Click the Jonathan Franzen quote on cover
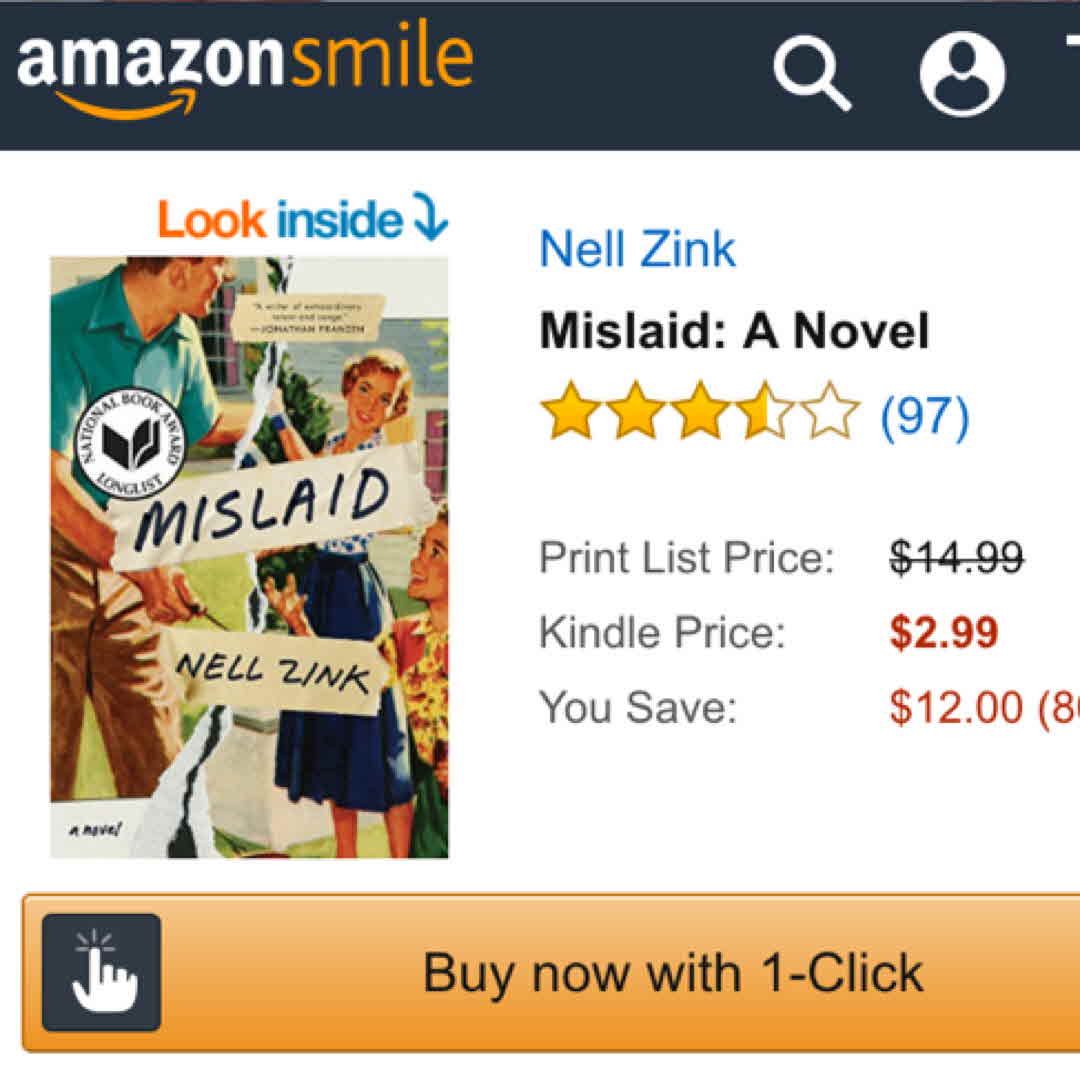 point(317,315)
